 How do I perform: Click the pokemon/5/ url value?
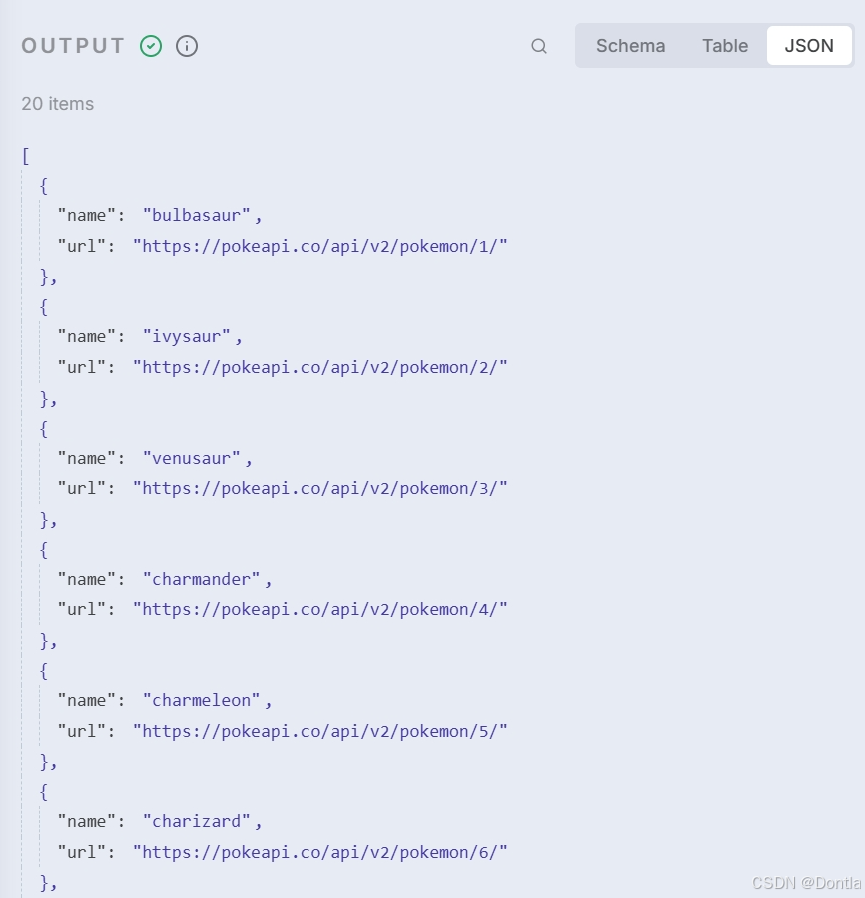click(x=320, y=731)
